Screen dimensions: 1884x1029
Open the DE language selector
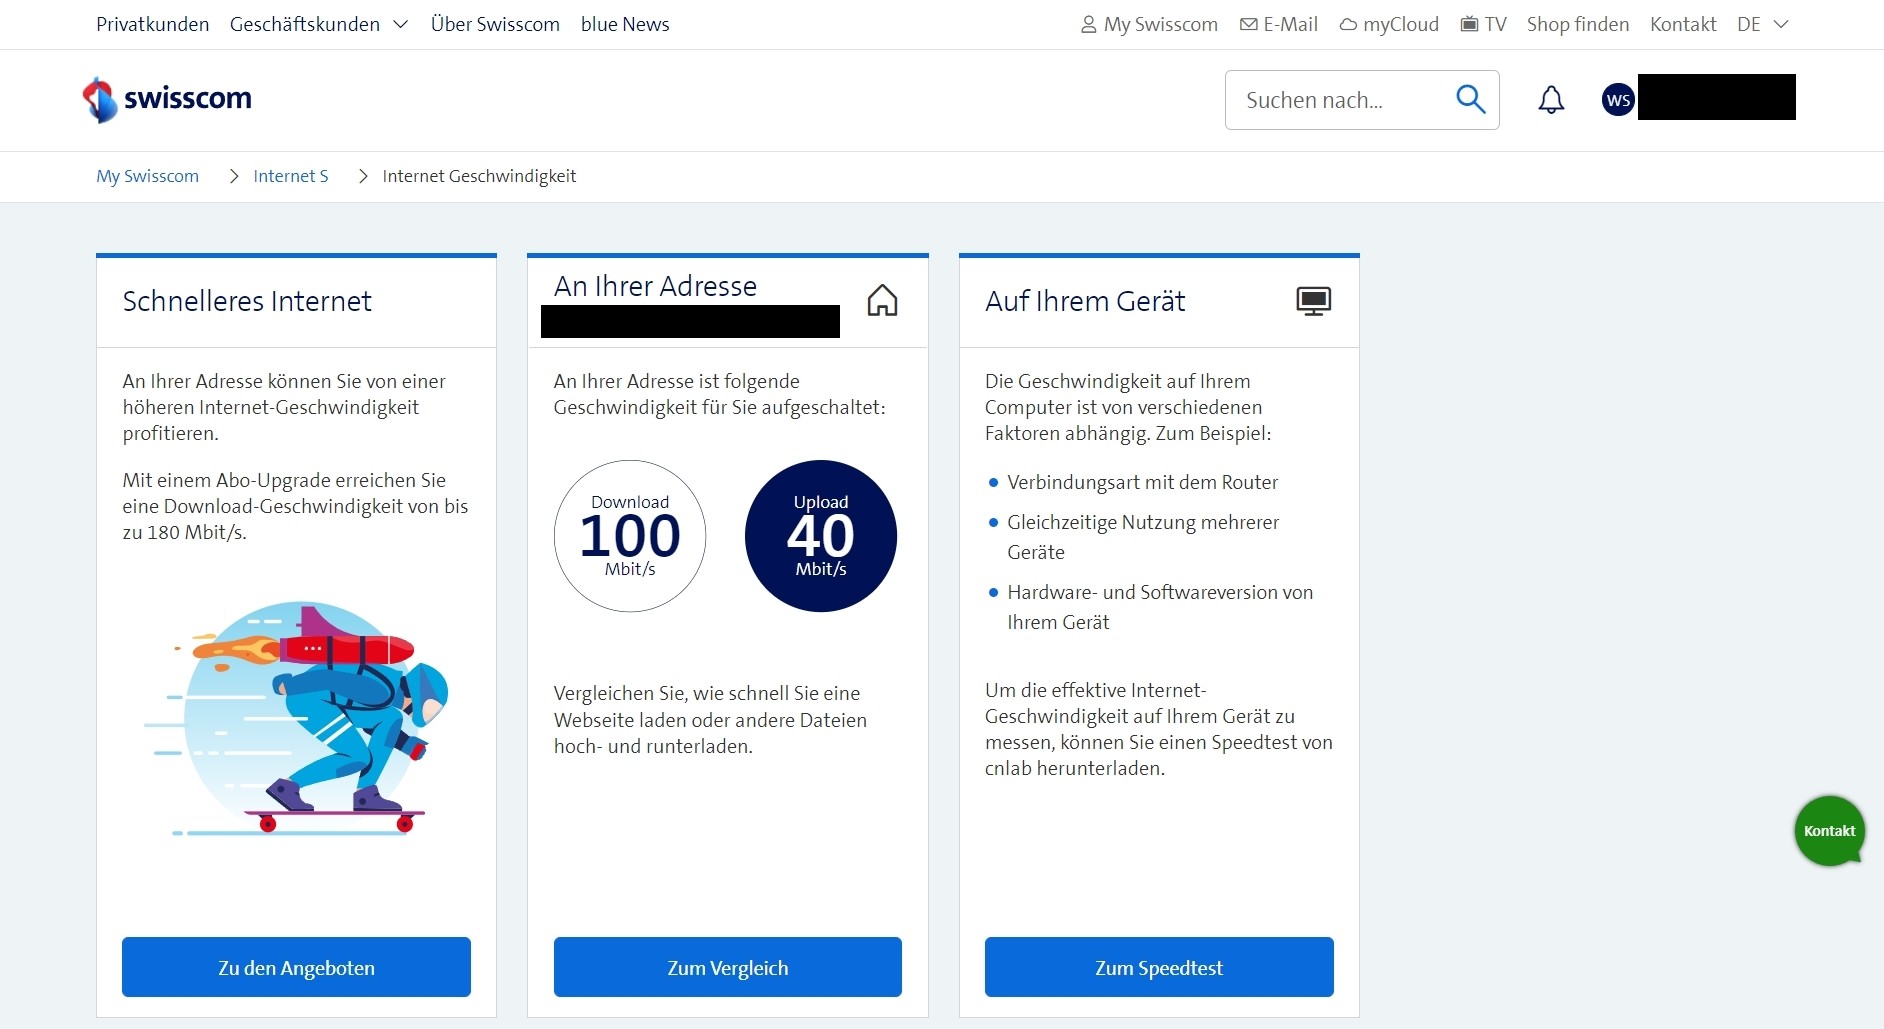tap(1762, 24)
